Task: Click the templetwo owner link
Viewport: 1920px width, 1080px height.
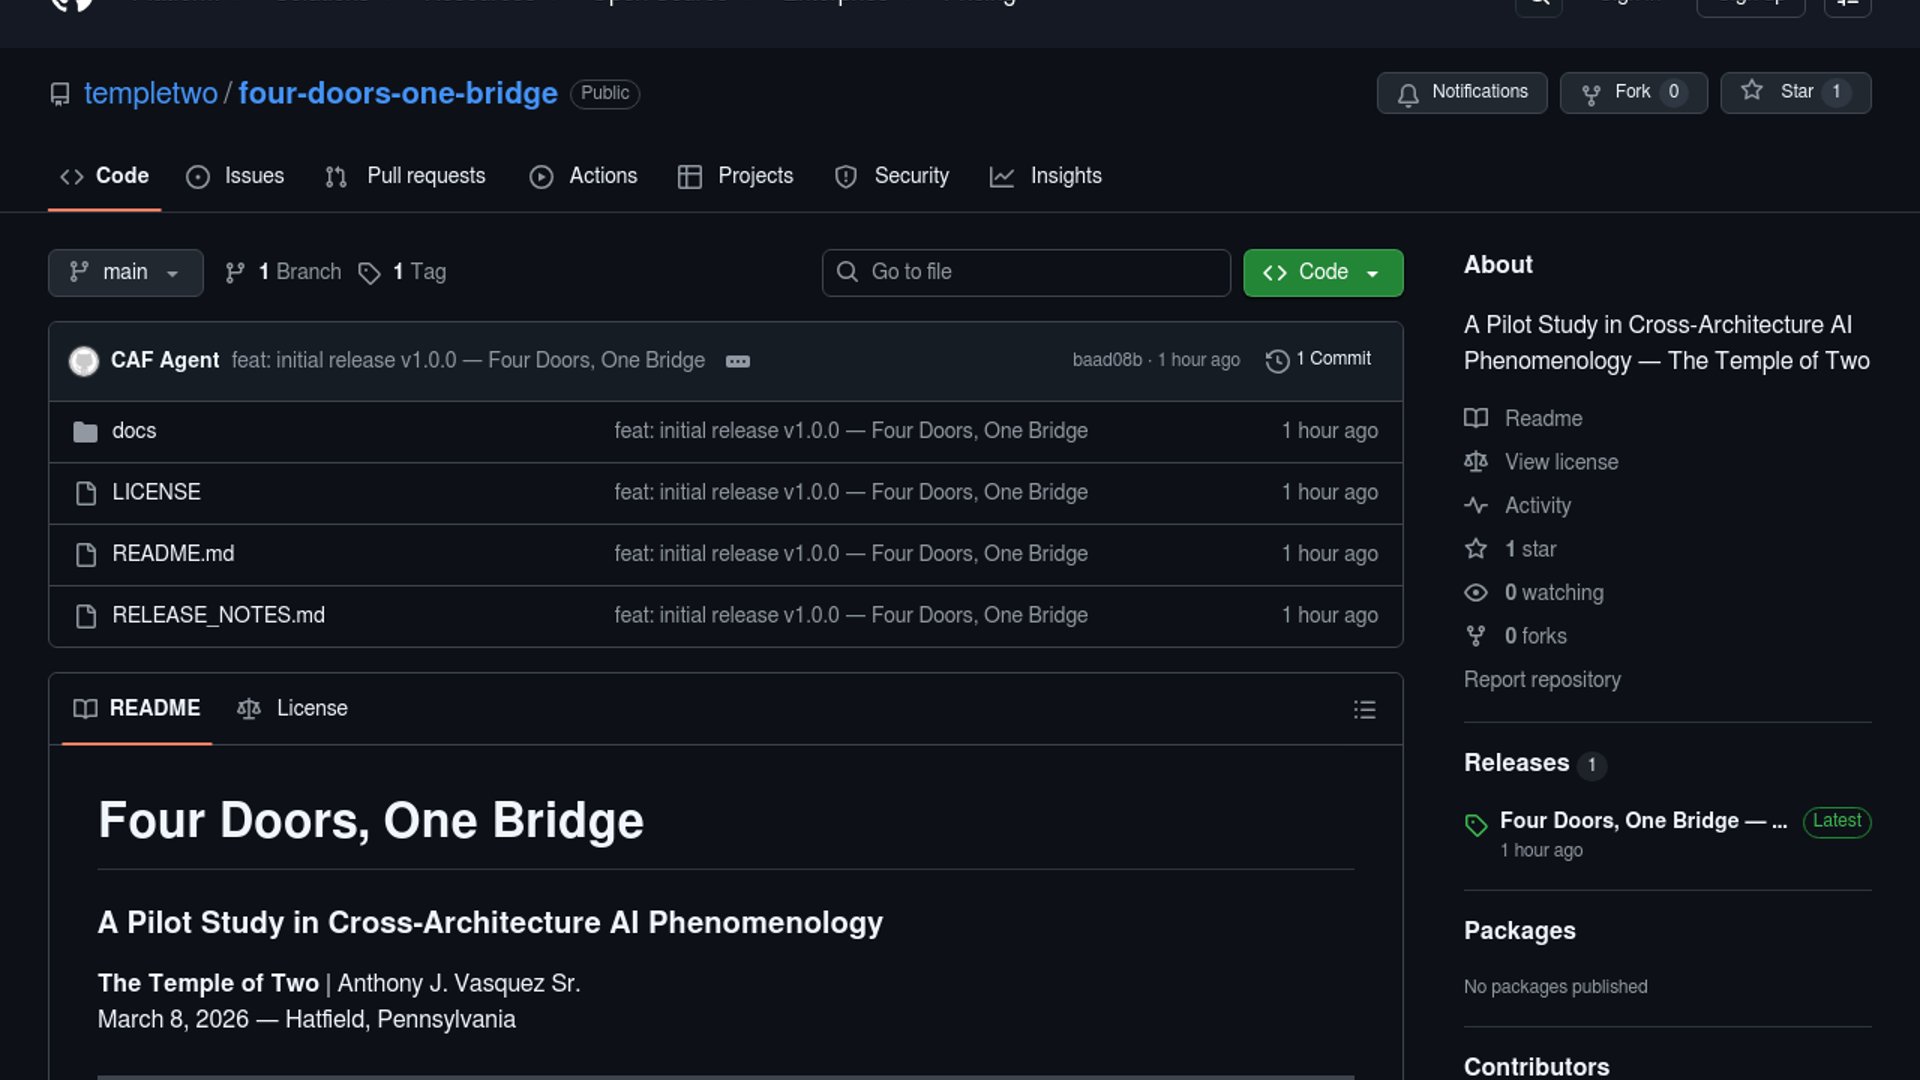Action: pyautogui.click(x=151, y=93)
